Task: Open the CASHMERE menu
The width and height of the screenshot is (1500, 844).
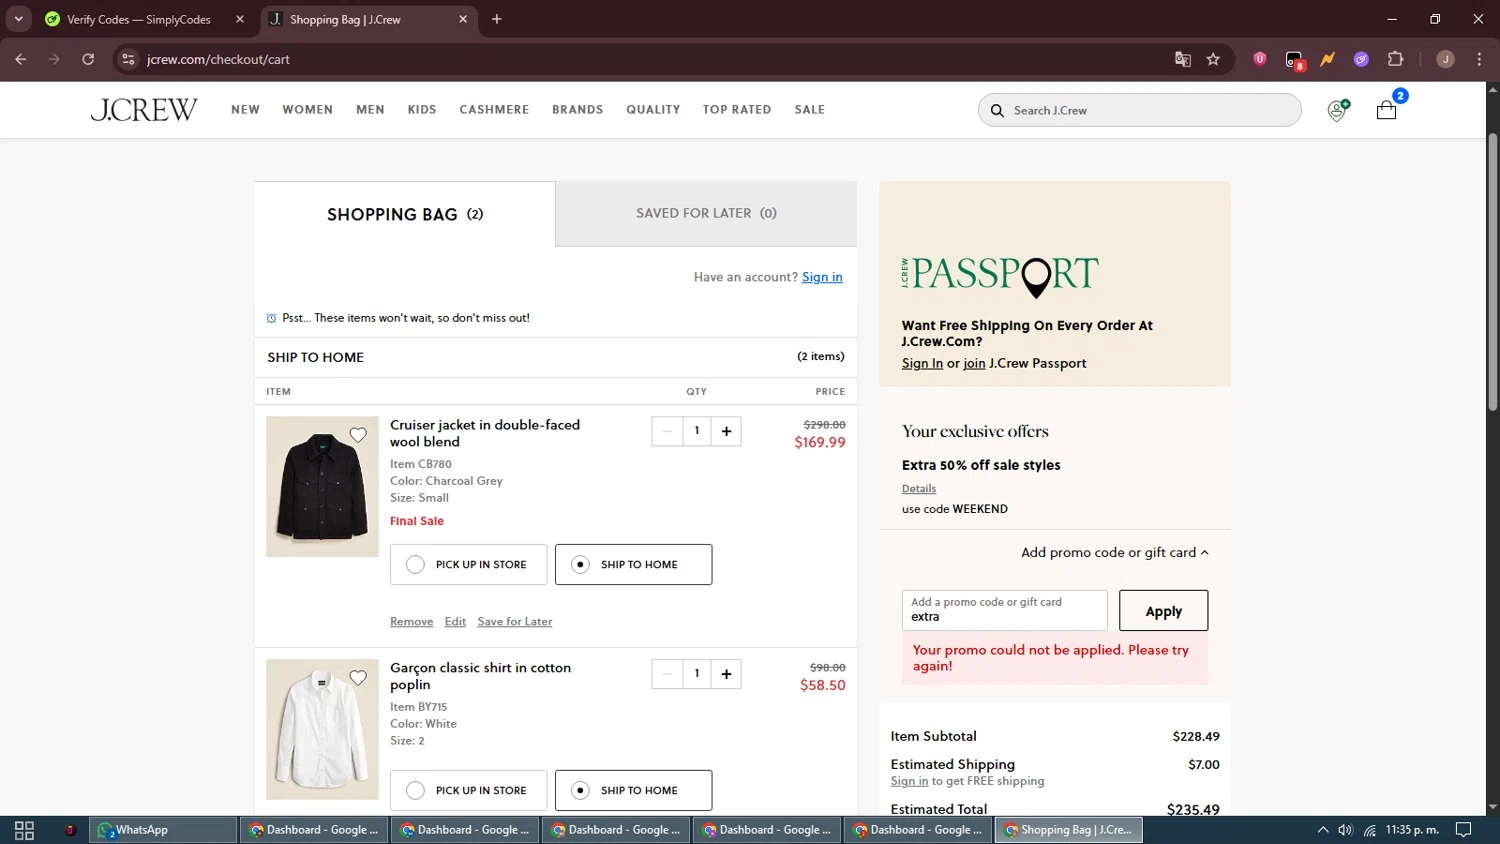Action: coord(494,110)
